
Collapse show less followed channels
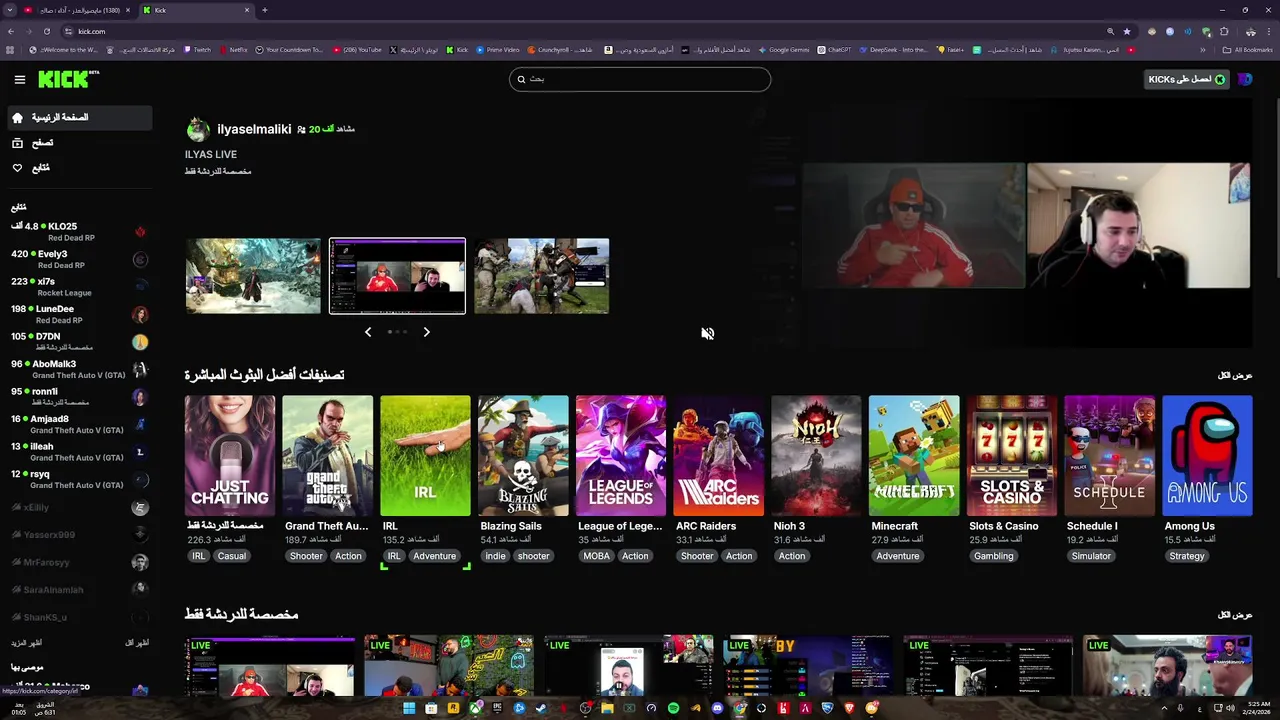136,643
